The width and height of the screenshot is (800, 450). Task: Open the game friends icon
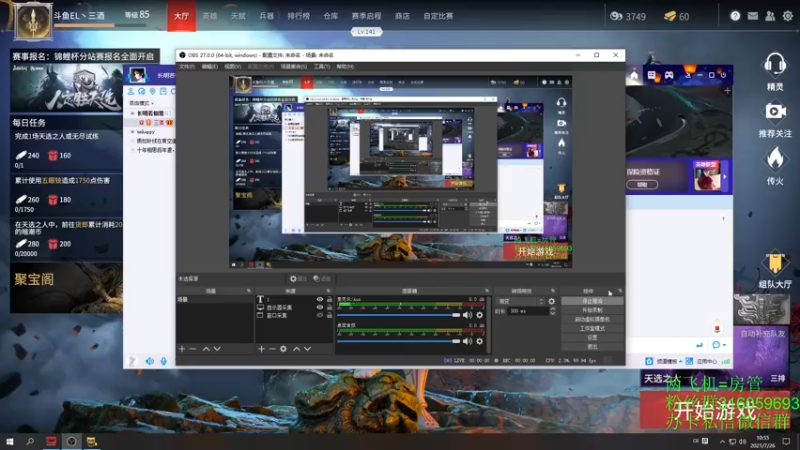[x=770, y=16]
